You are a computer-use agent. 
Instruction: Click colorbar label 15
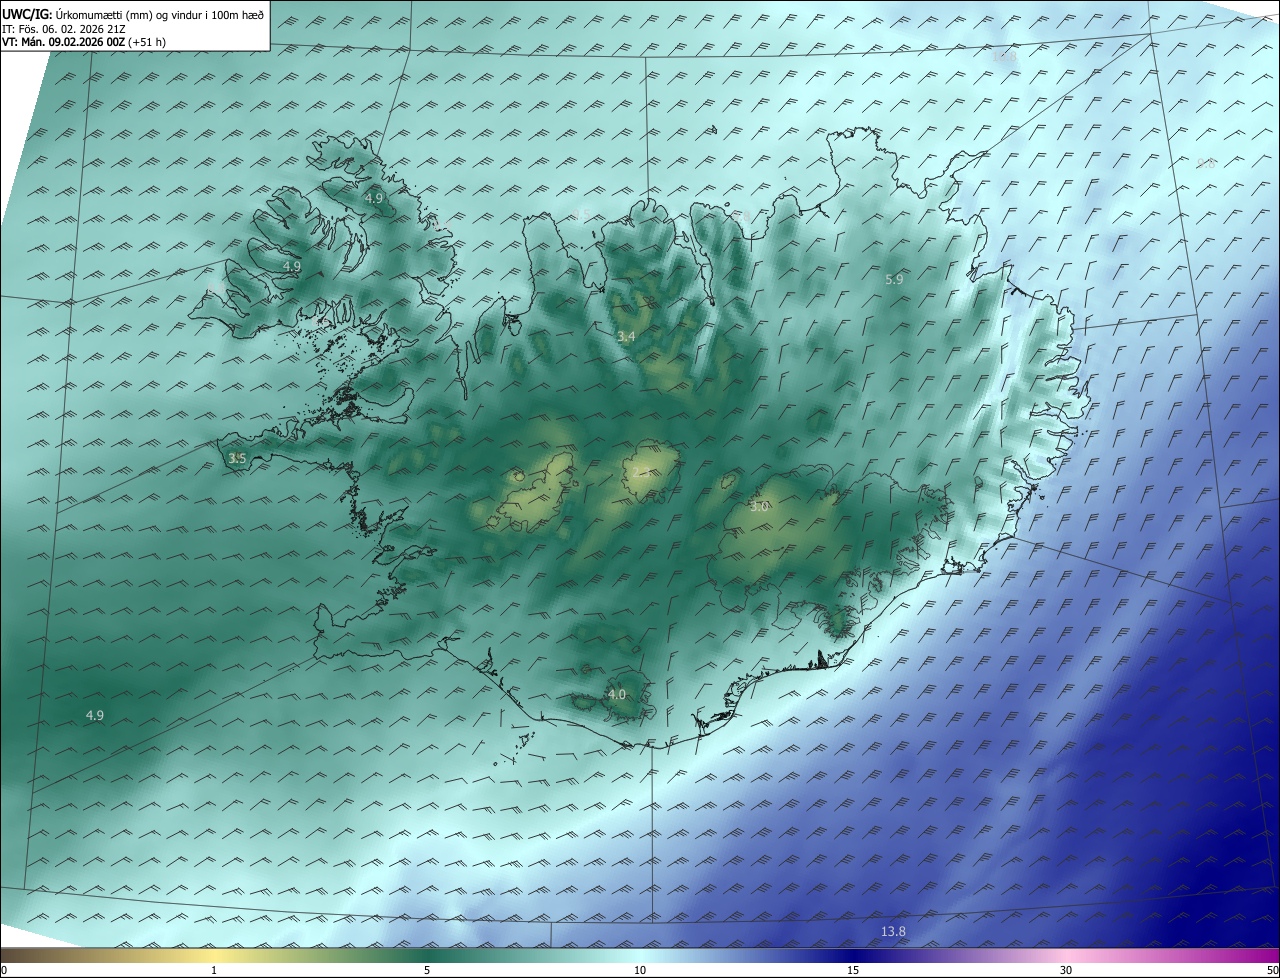click(x=853, y=970)
